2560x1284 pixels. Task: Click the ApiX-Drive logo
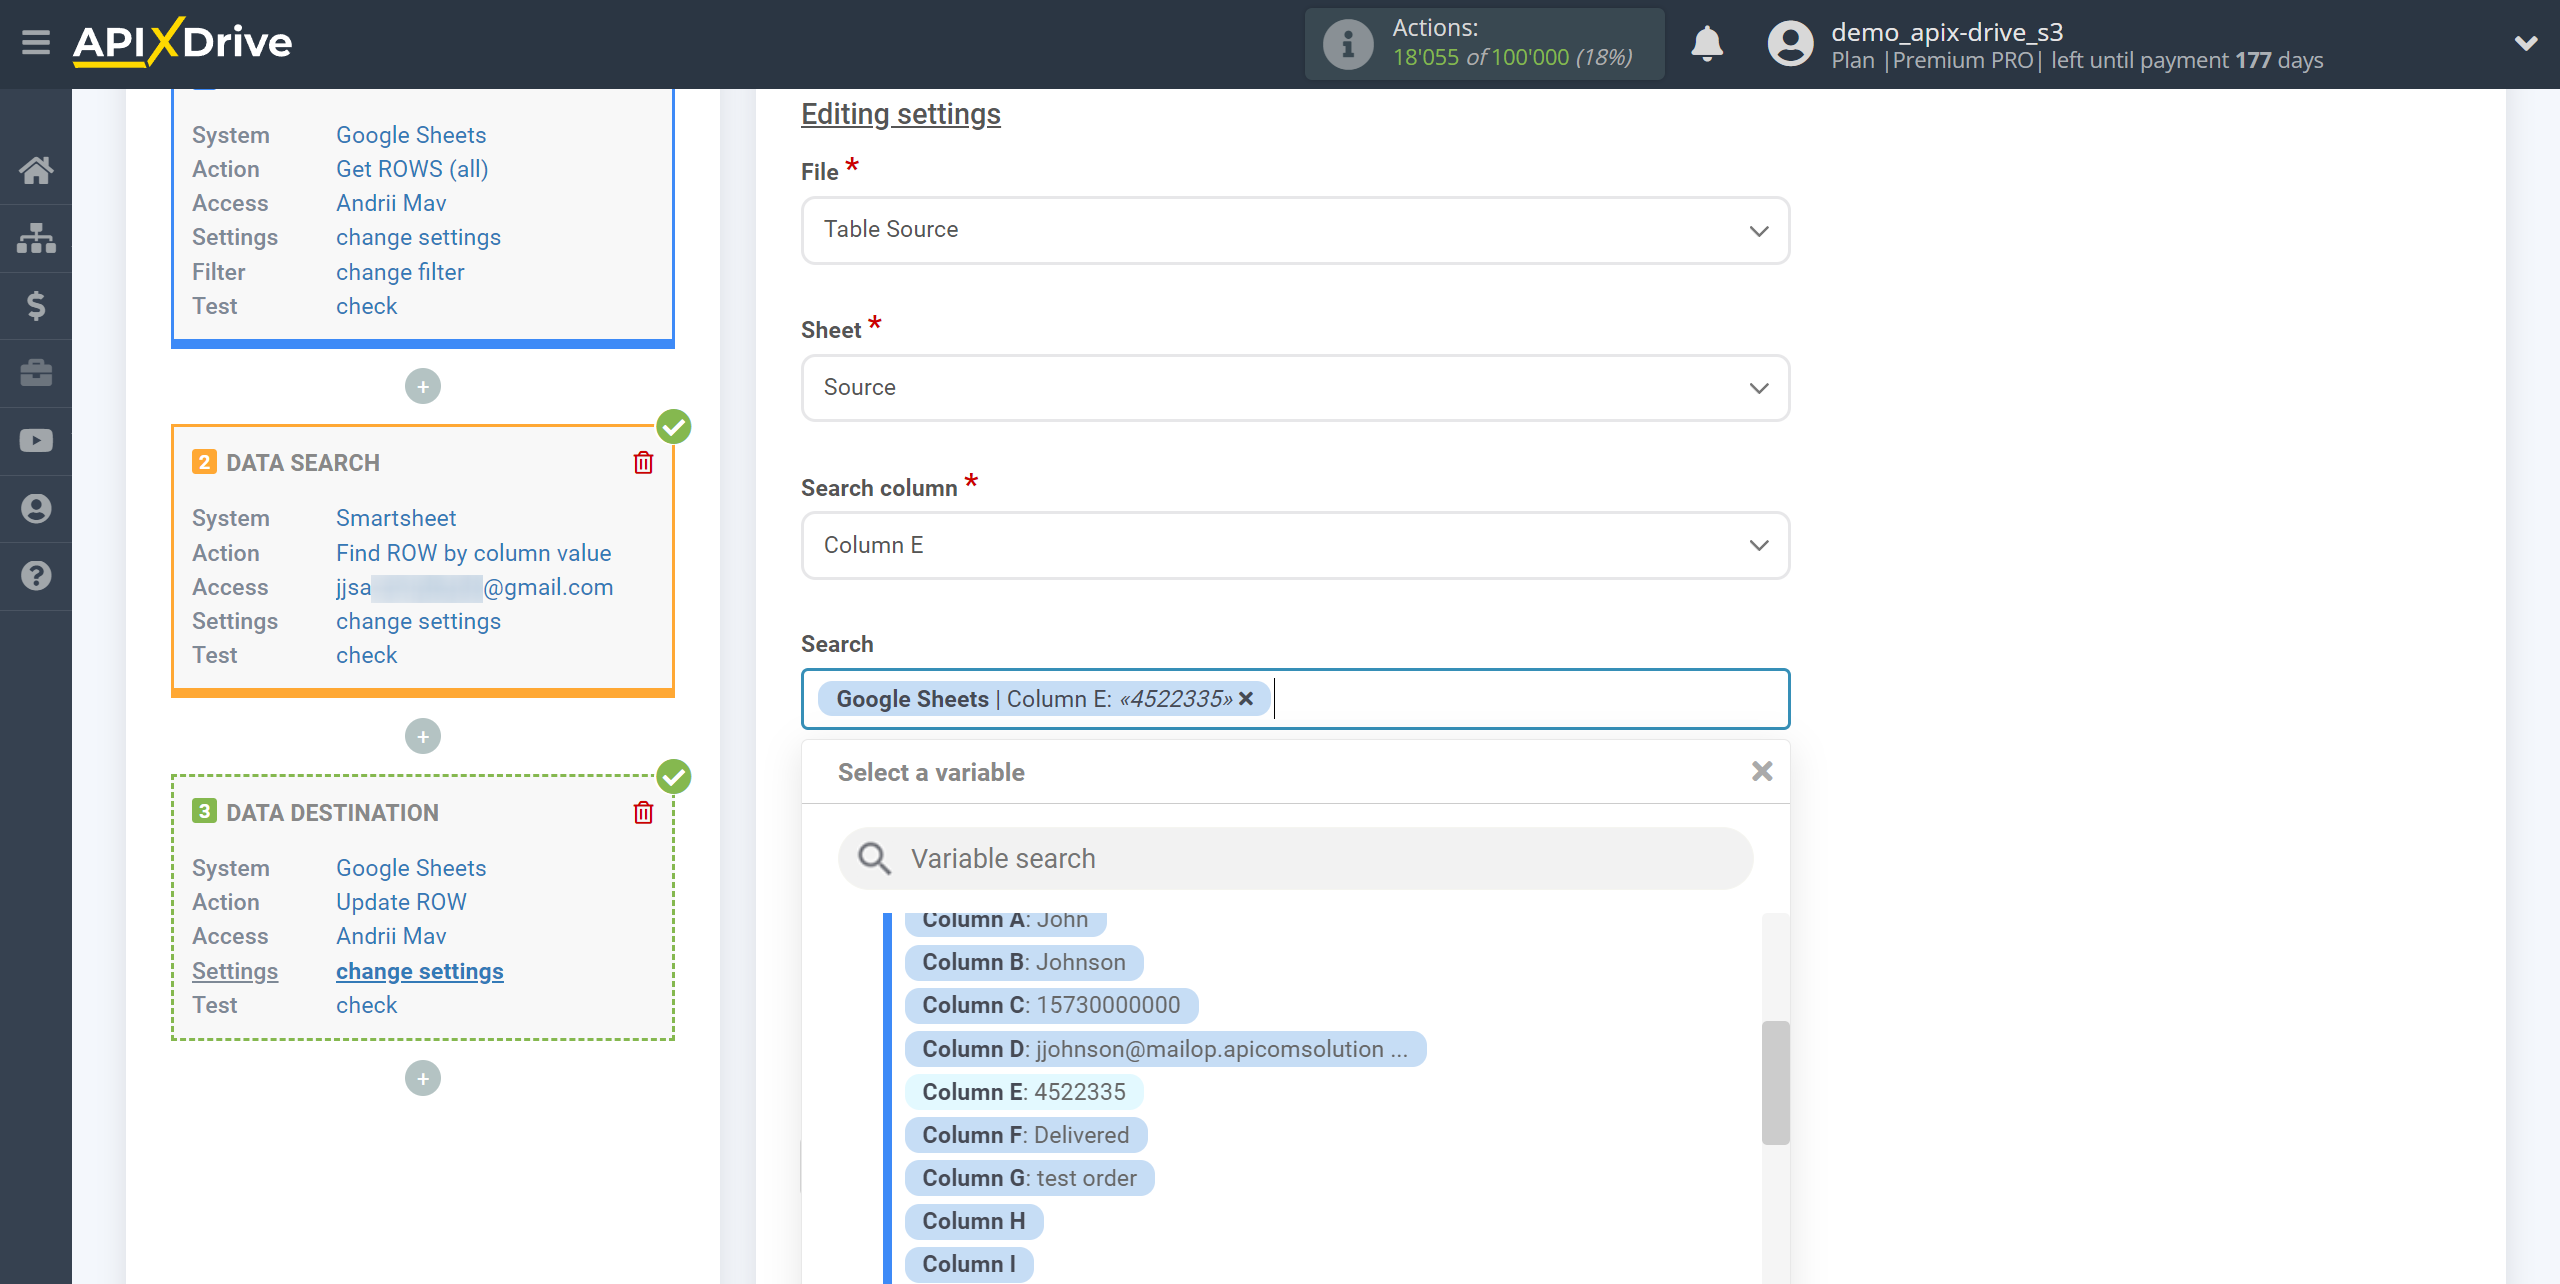[x=182, y=42]
